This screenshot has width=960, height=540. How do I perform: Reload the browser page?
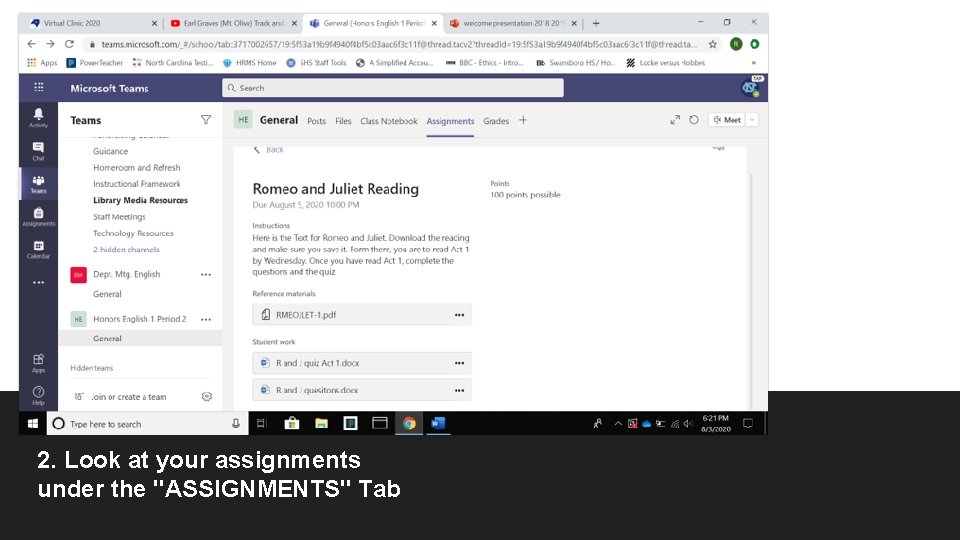[69, 44]
